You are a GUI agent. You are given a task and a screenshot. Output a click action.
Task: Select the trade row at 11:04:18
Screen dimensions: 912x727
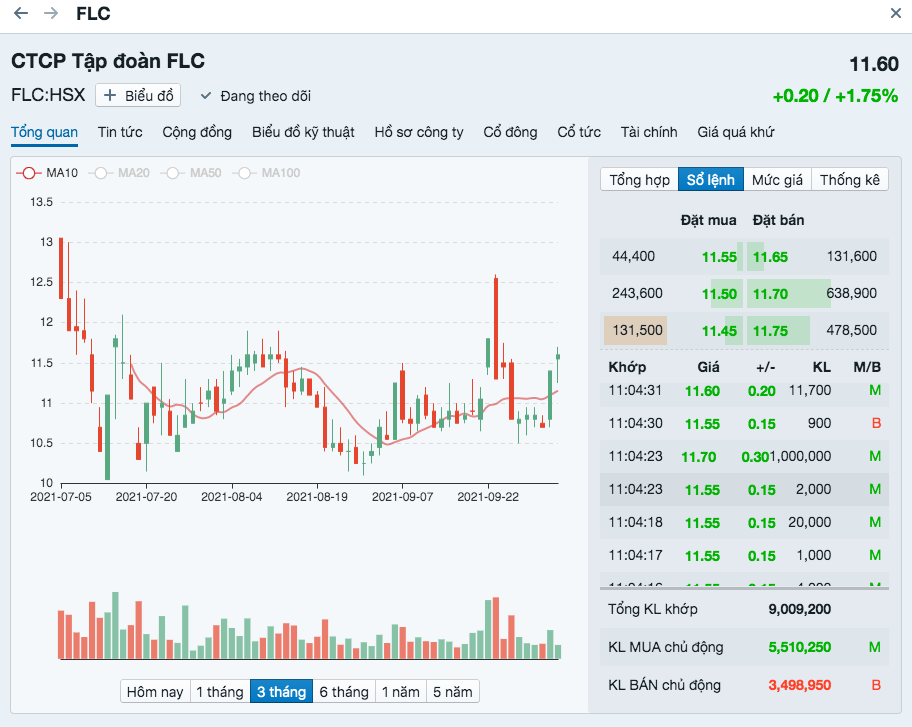coord(744,522)
